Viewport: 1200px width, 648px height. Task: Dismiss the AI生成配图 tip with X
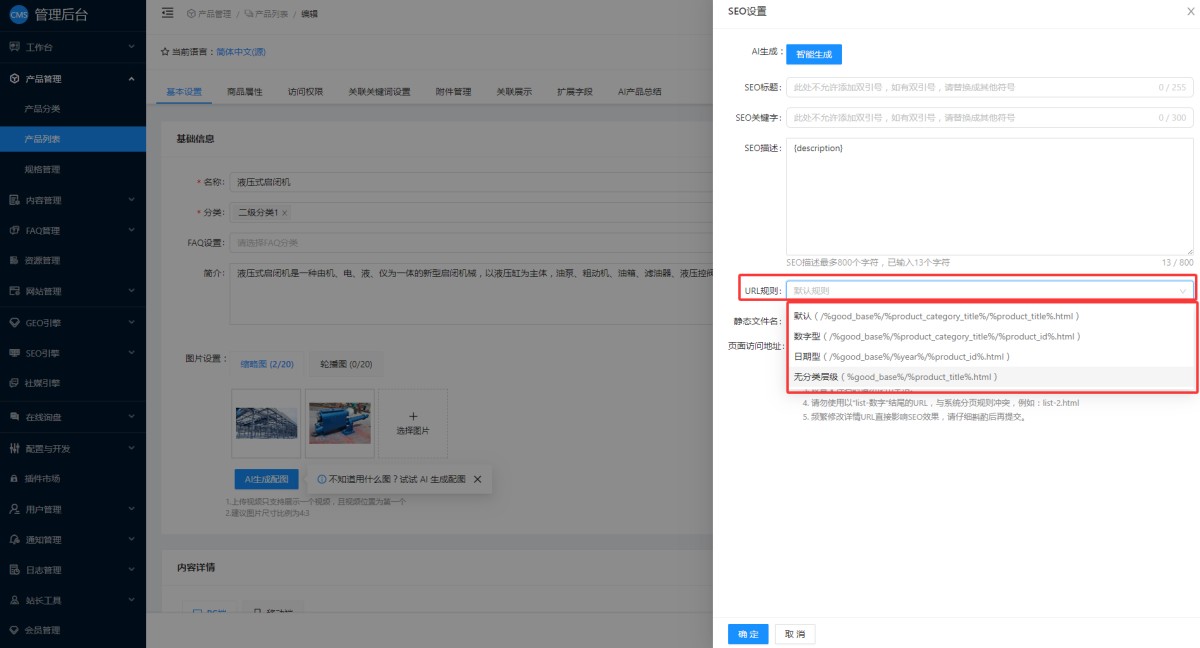(477, 479)
